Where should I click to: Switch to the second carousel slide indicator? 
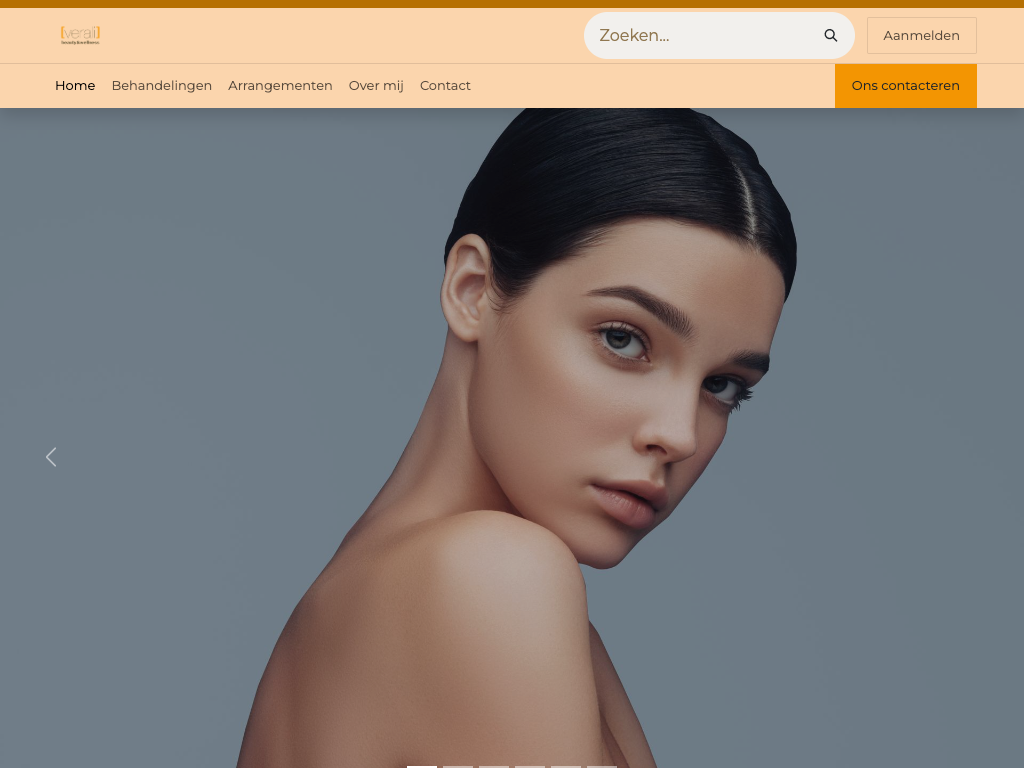[458, 765]
